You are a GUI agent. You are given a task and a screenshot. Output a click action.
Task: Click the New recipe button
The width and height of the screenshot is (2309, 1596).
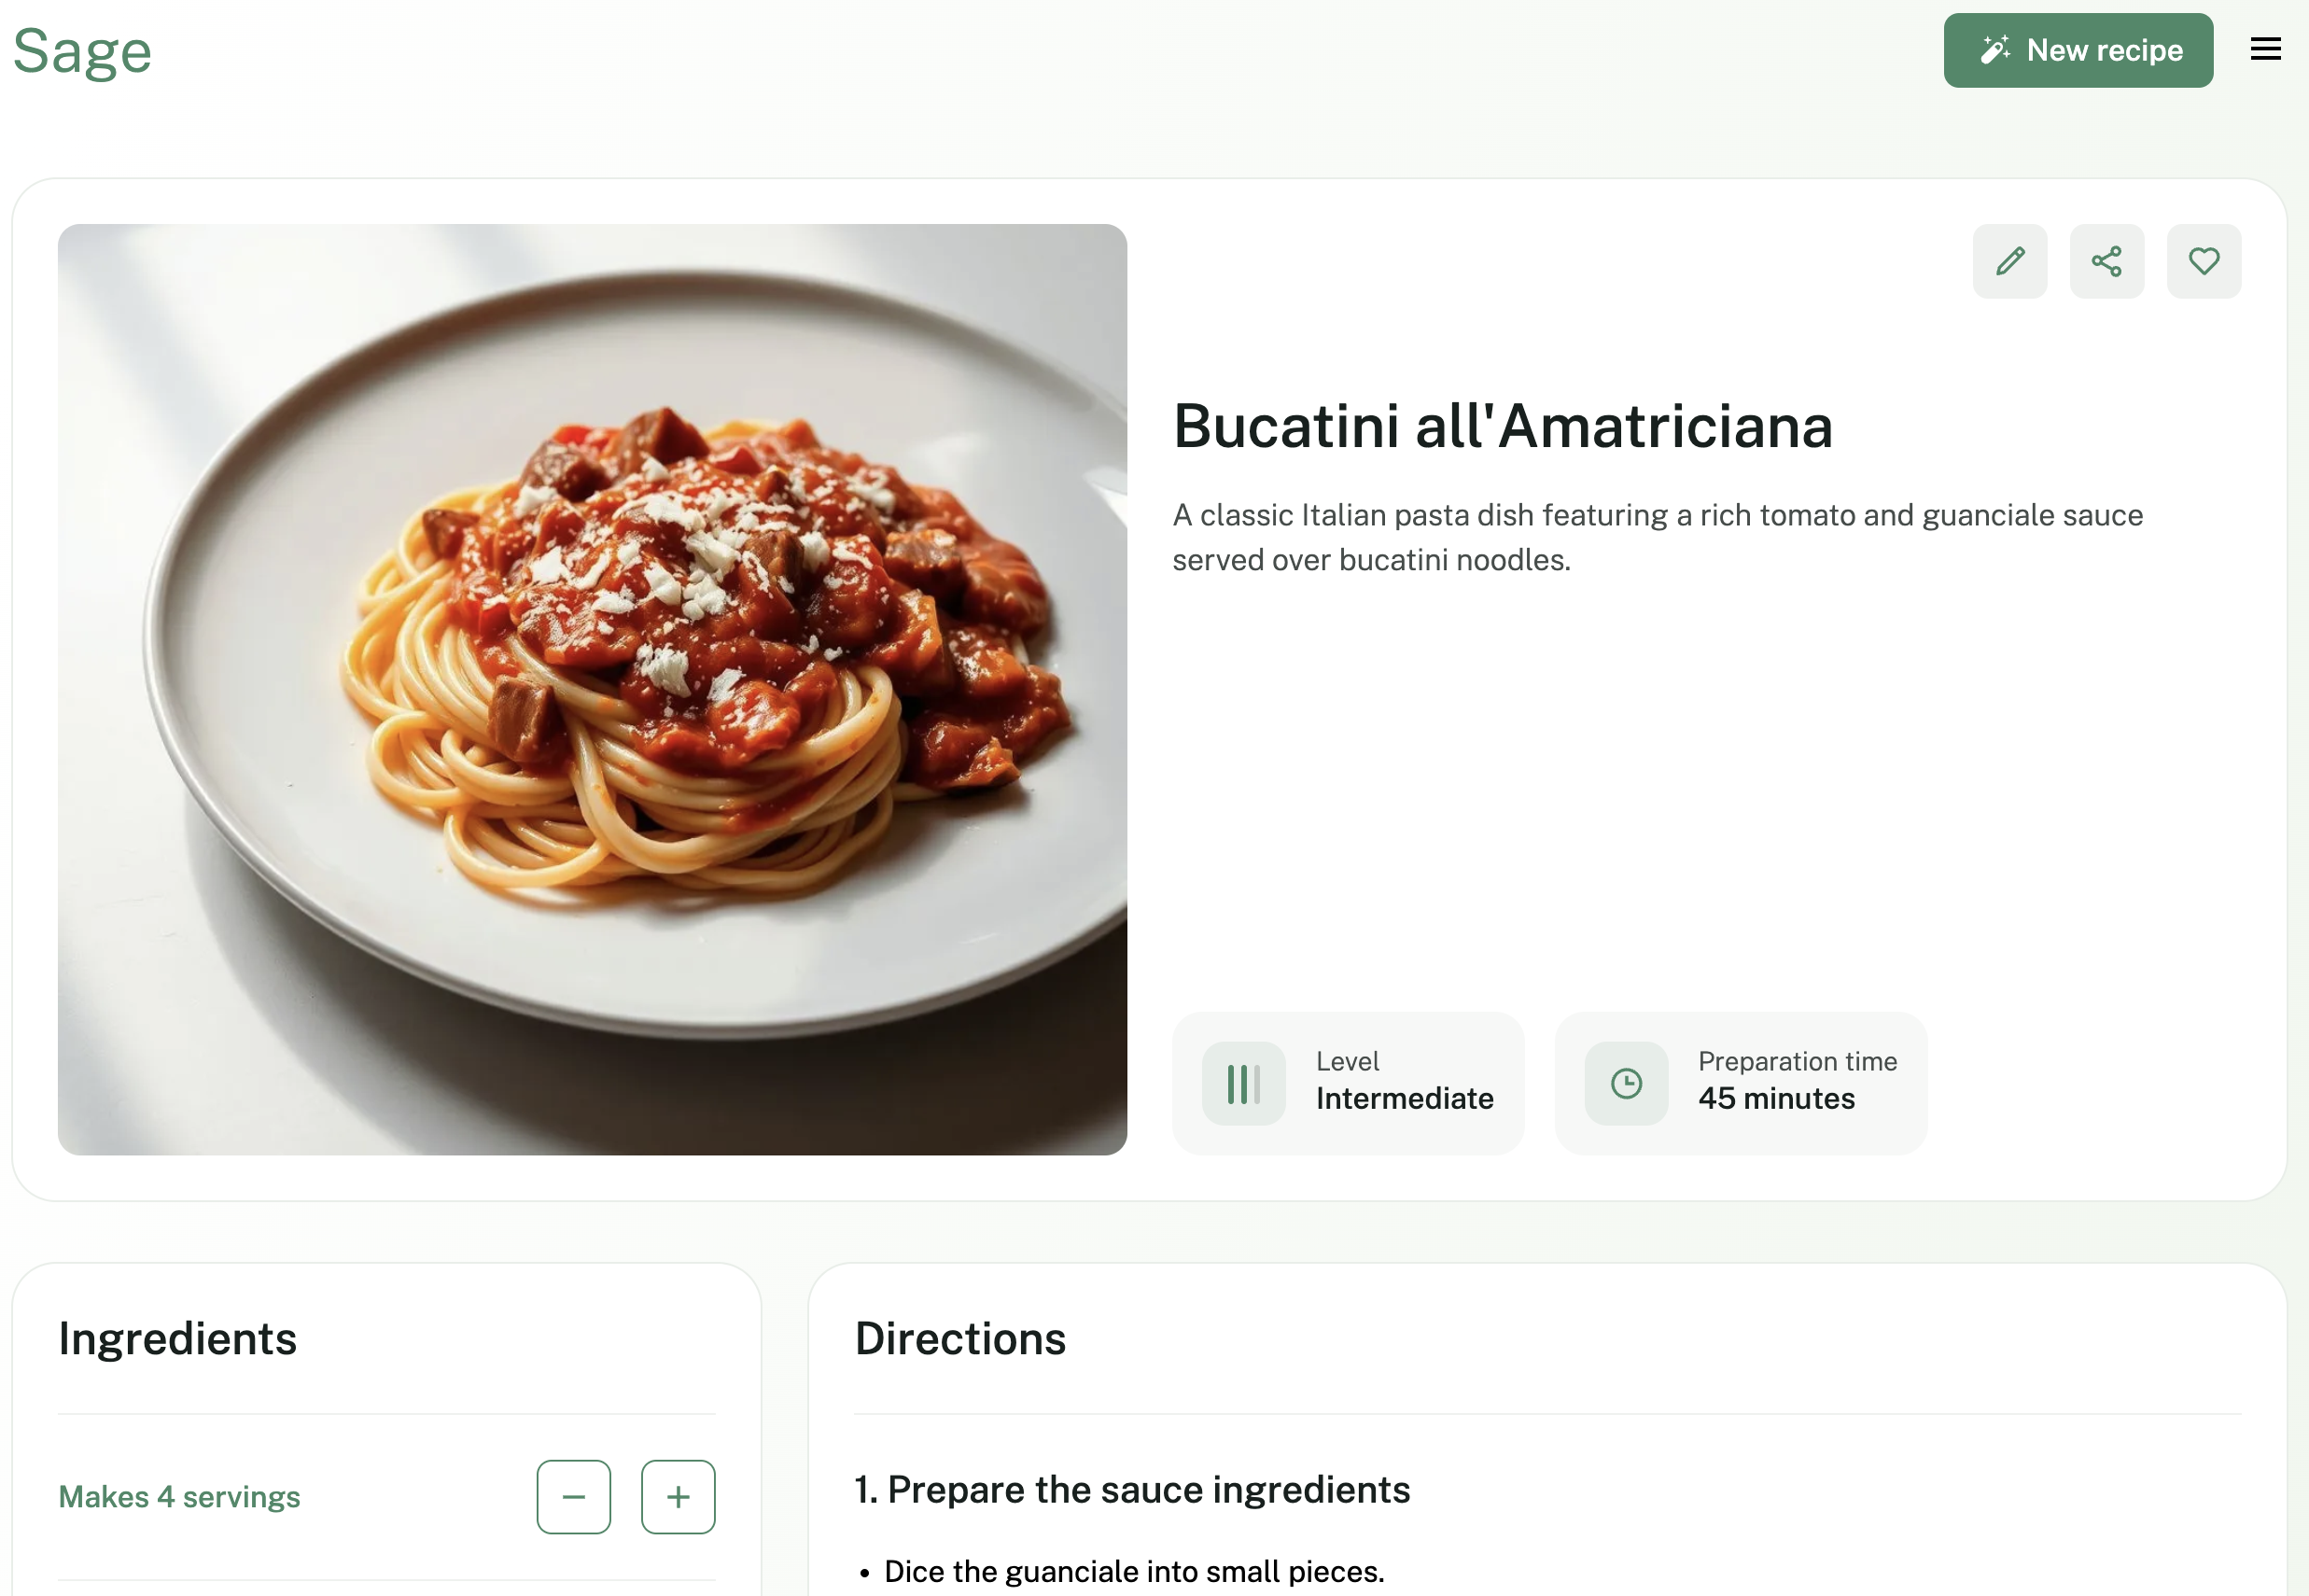point(2077,50)
